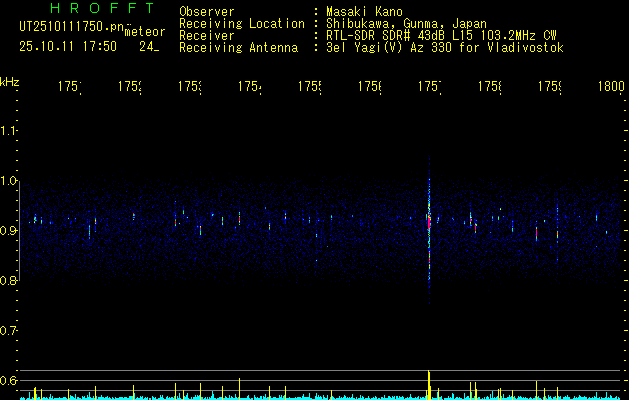Click receiver info RTL-SDR SDR# 43dB

tap(387, 36)
